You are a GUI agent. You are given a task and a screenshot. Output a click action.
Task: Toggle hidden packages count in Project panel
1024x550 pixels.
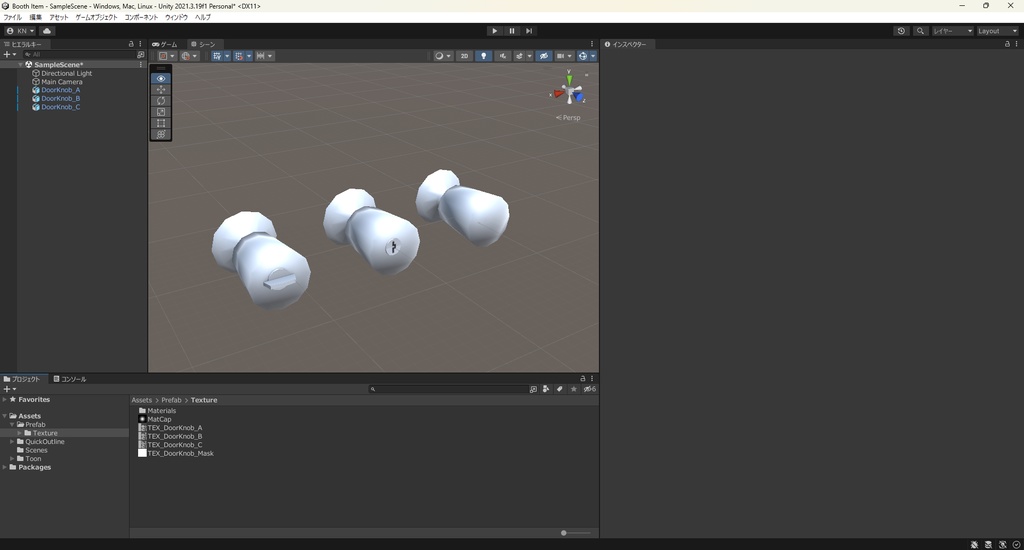pos(590,389)
